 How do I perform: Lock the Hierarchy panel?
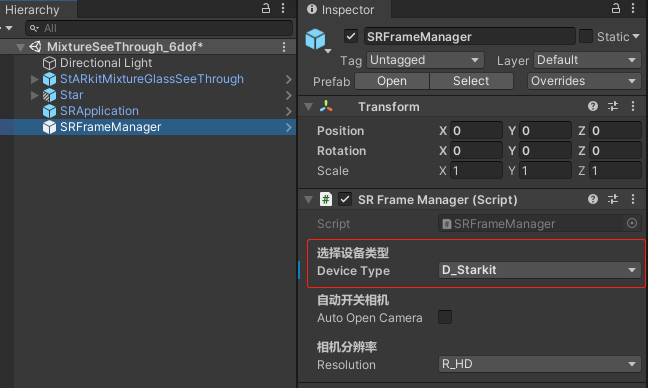coord(266,8)
